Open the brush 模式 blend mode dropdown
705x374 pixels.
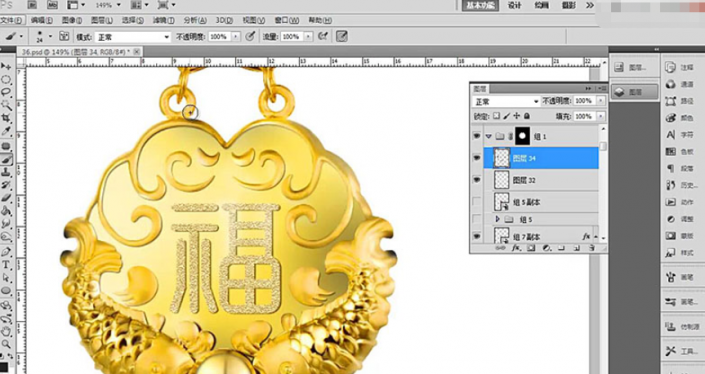[x=133, y=37]
